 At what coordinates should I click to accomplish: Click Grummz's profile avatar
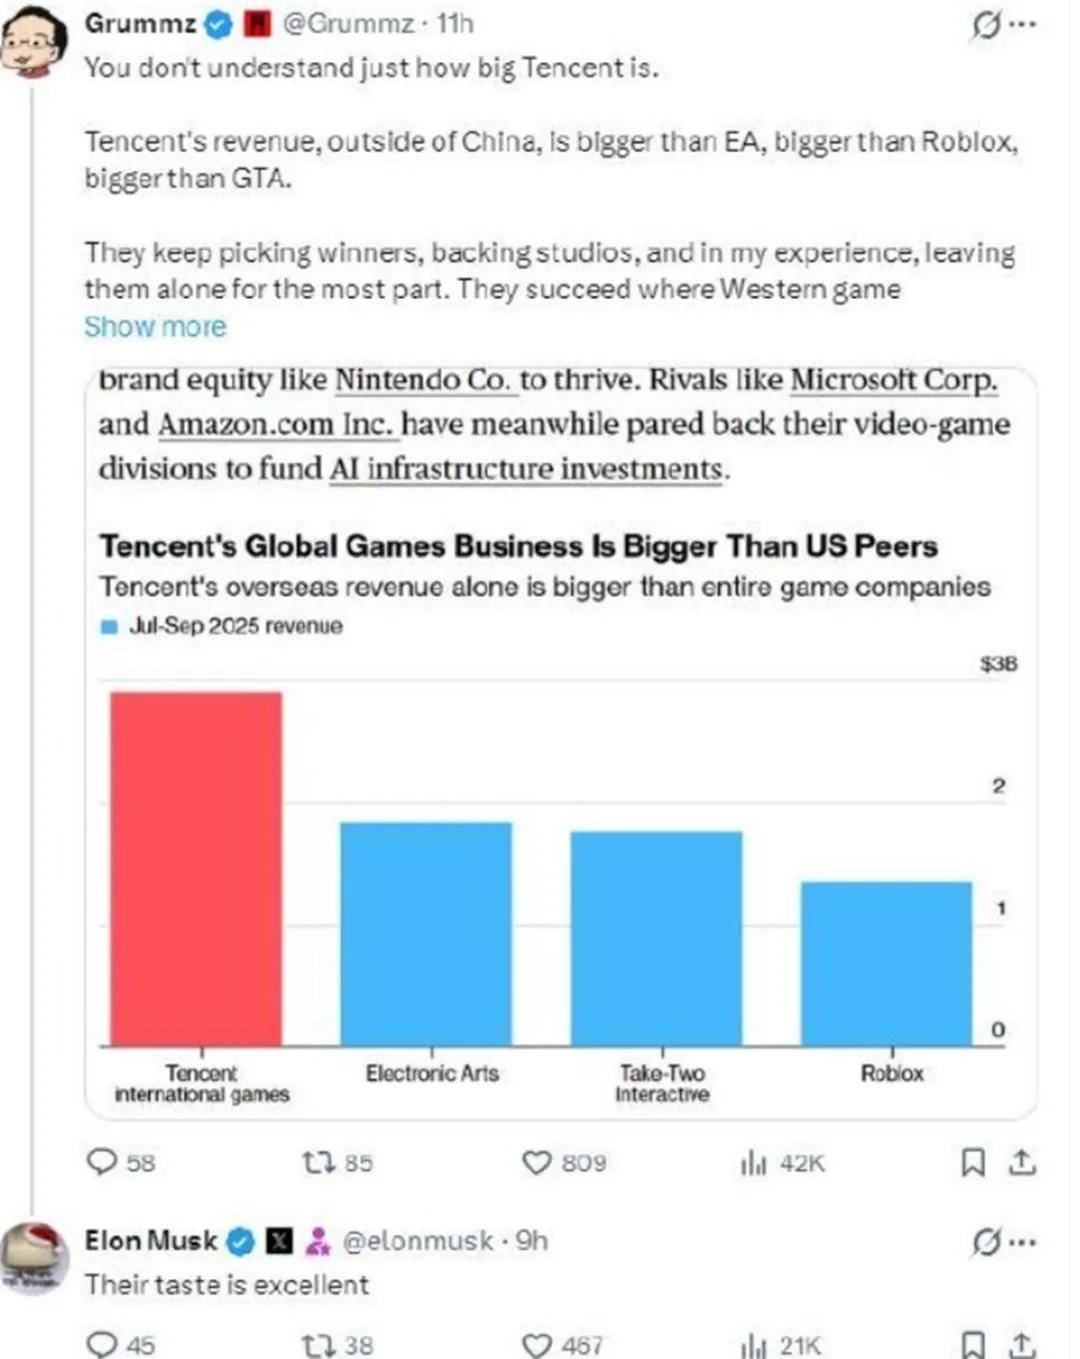point(34,40)
